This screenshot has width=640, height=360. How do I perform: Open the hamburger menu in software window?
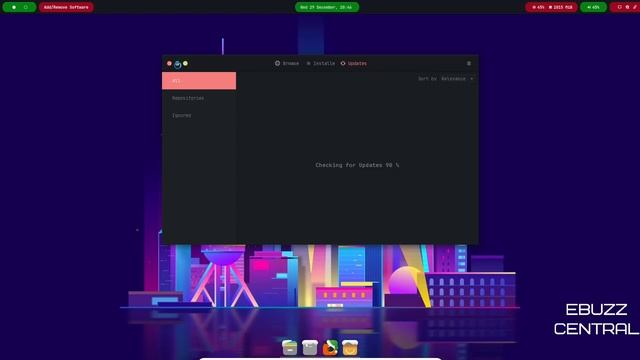point(469,64)
